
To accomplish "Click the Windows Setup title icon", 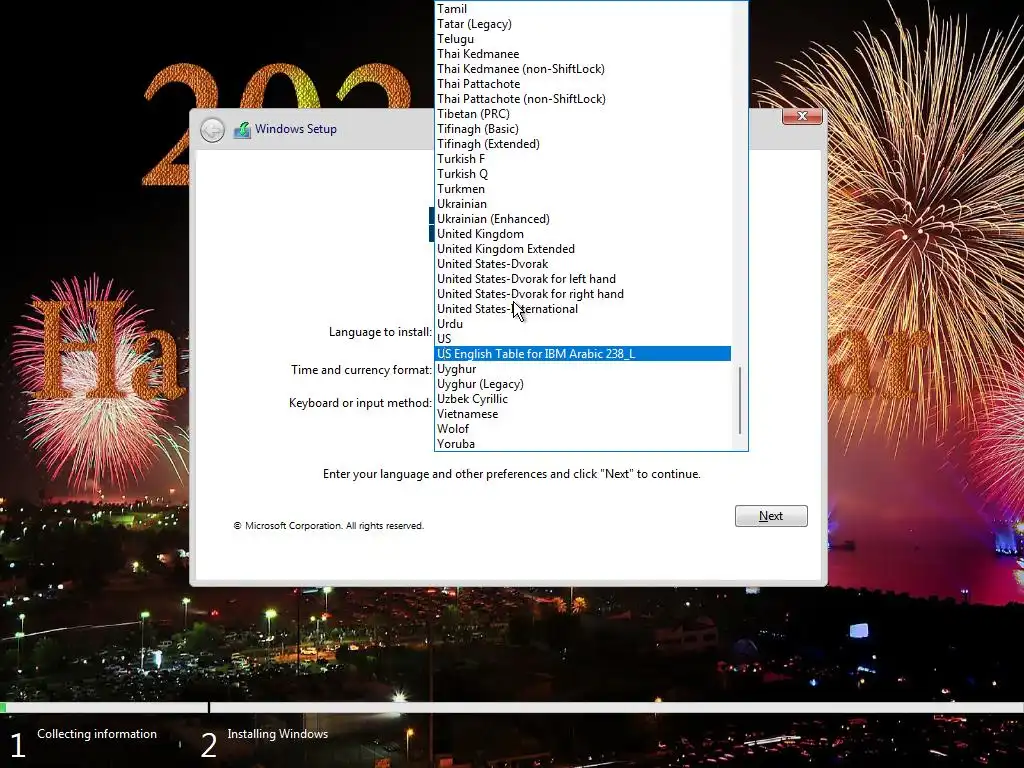I will tap(242, 130).
